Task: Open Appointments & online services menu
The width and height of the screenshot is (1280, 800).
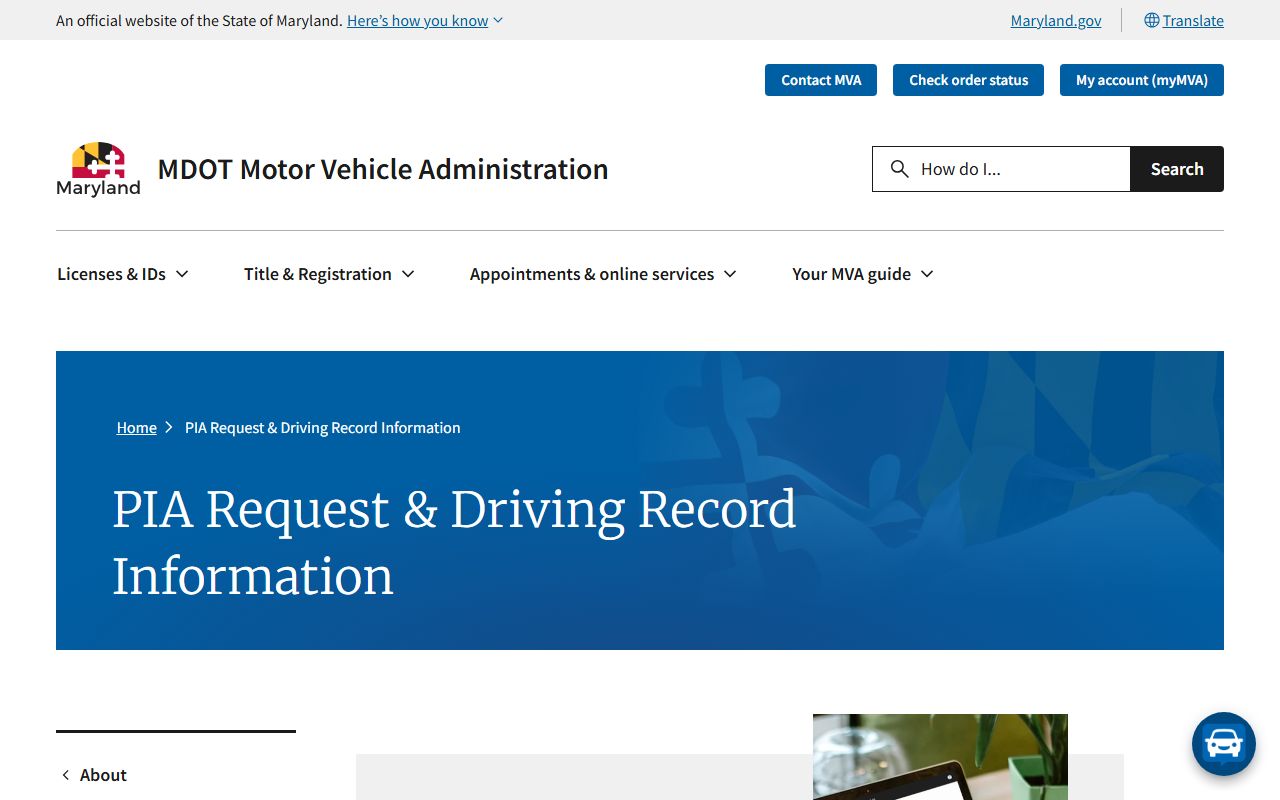Action: point(603,274)
